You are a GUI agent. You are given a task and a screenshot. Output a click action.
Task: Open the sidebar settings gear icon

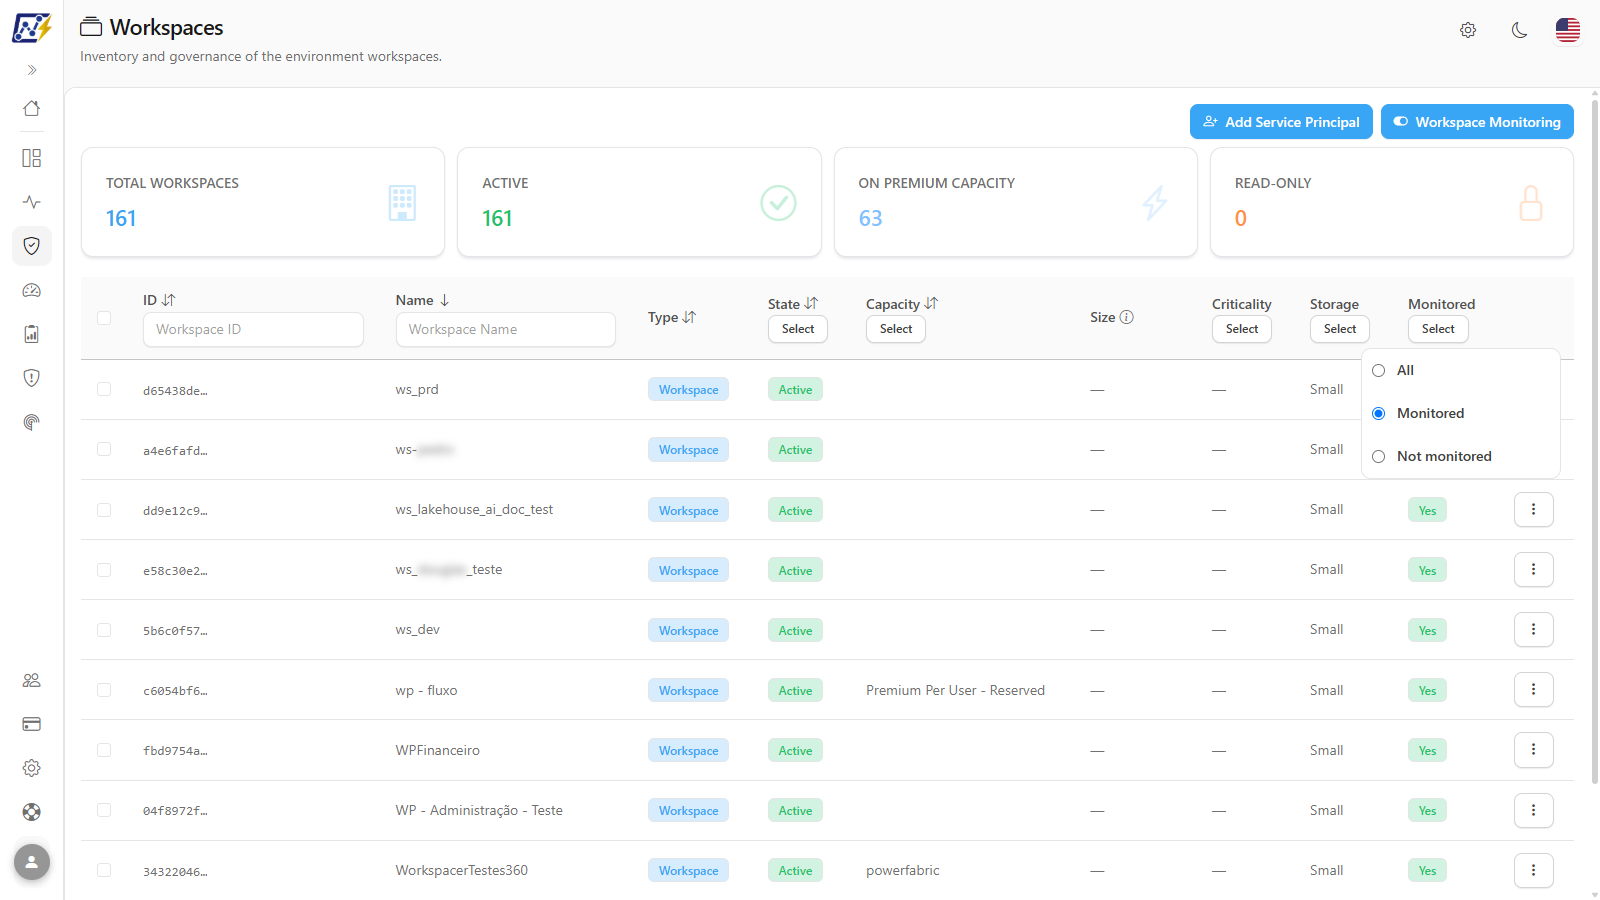(32, 768)
